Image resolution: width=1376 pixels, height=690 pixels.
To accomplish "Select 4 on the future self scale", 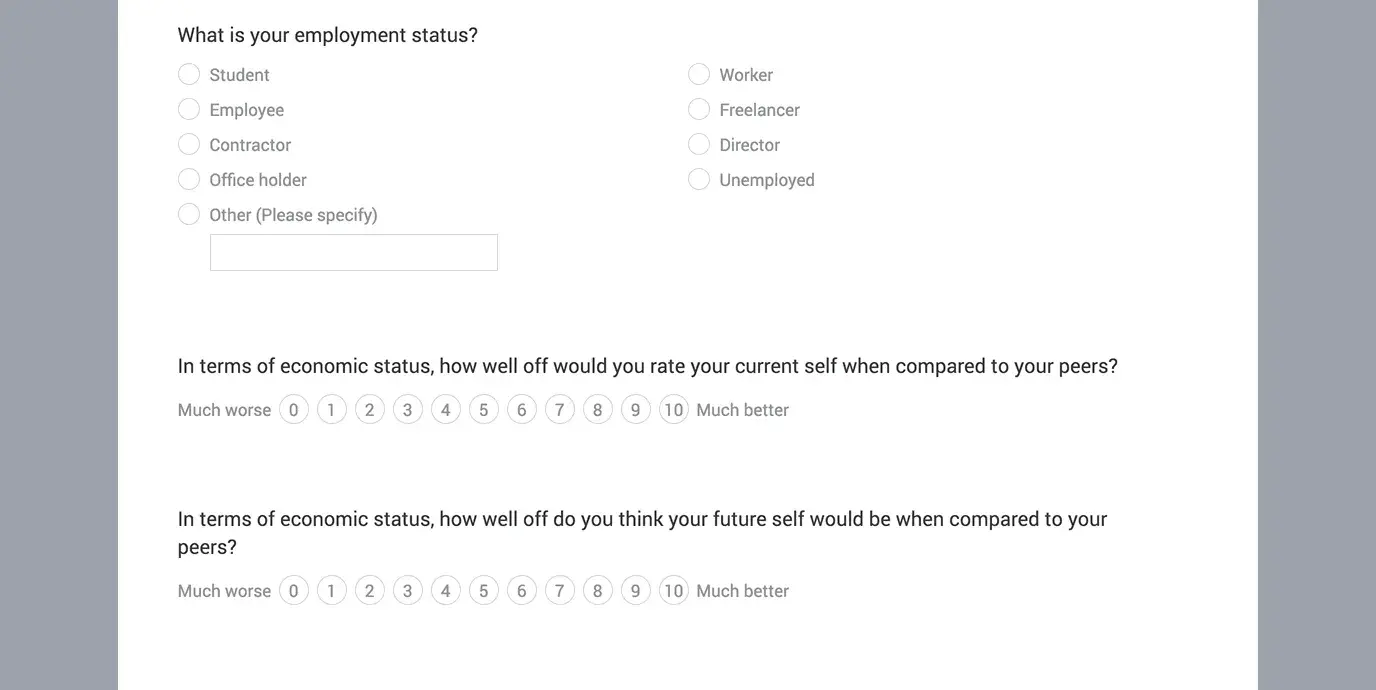I will tap(445, 590).
